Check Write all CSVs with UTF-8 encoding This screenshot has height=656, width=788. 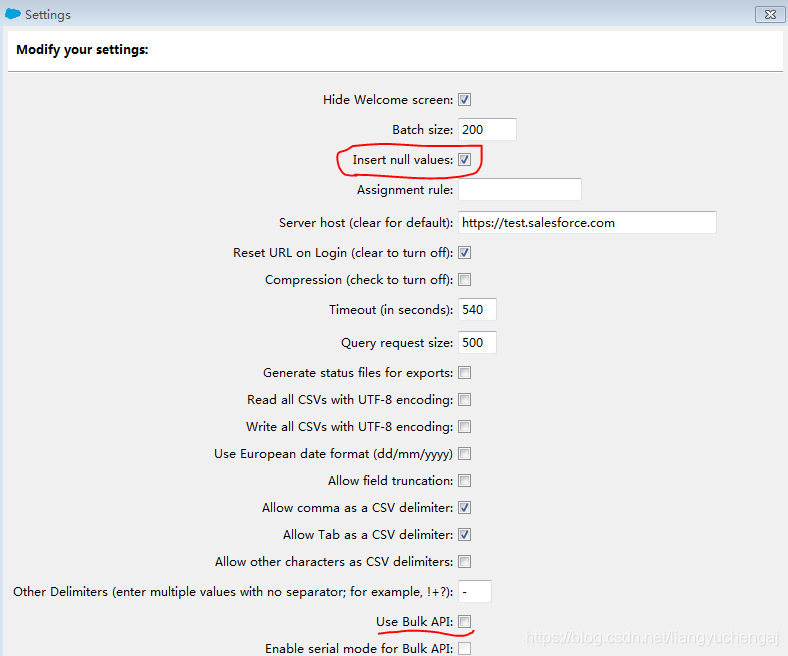464,427
